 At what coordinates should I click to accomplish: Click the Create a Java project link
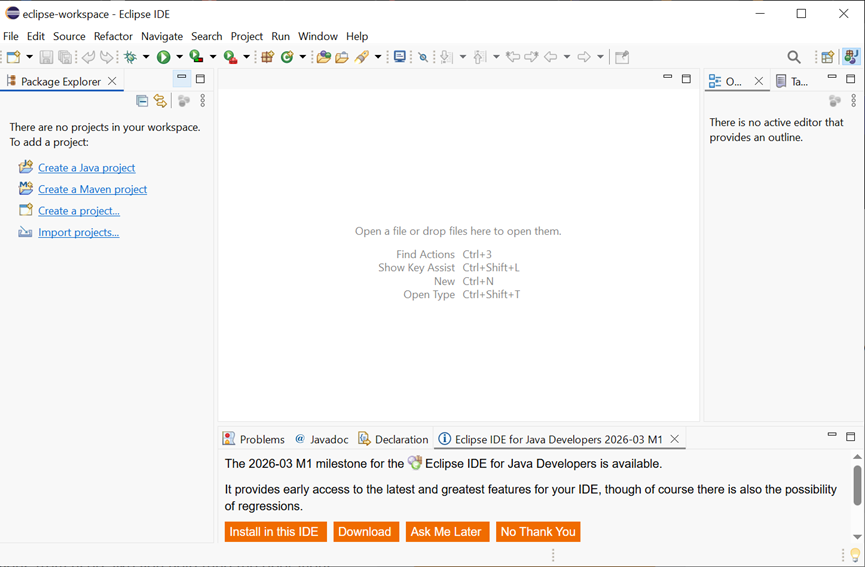(x=87, y=168)
